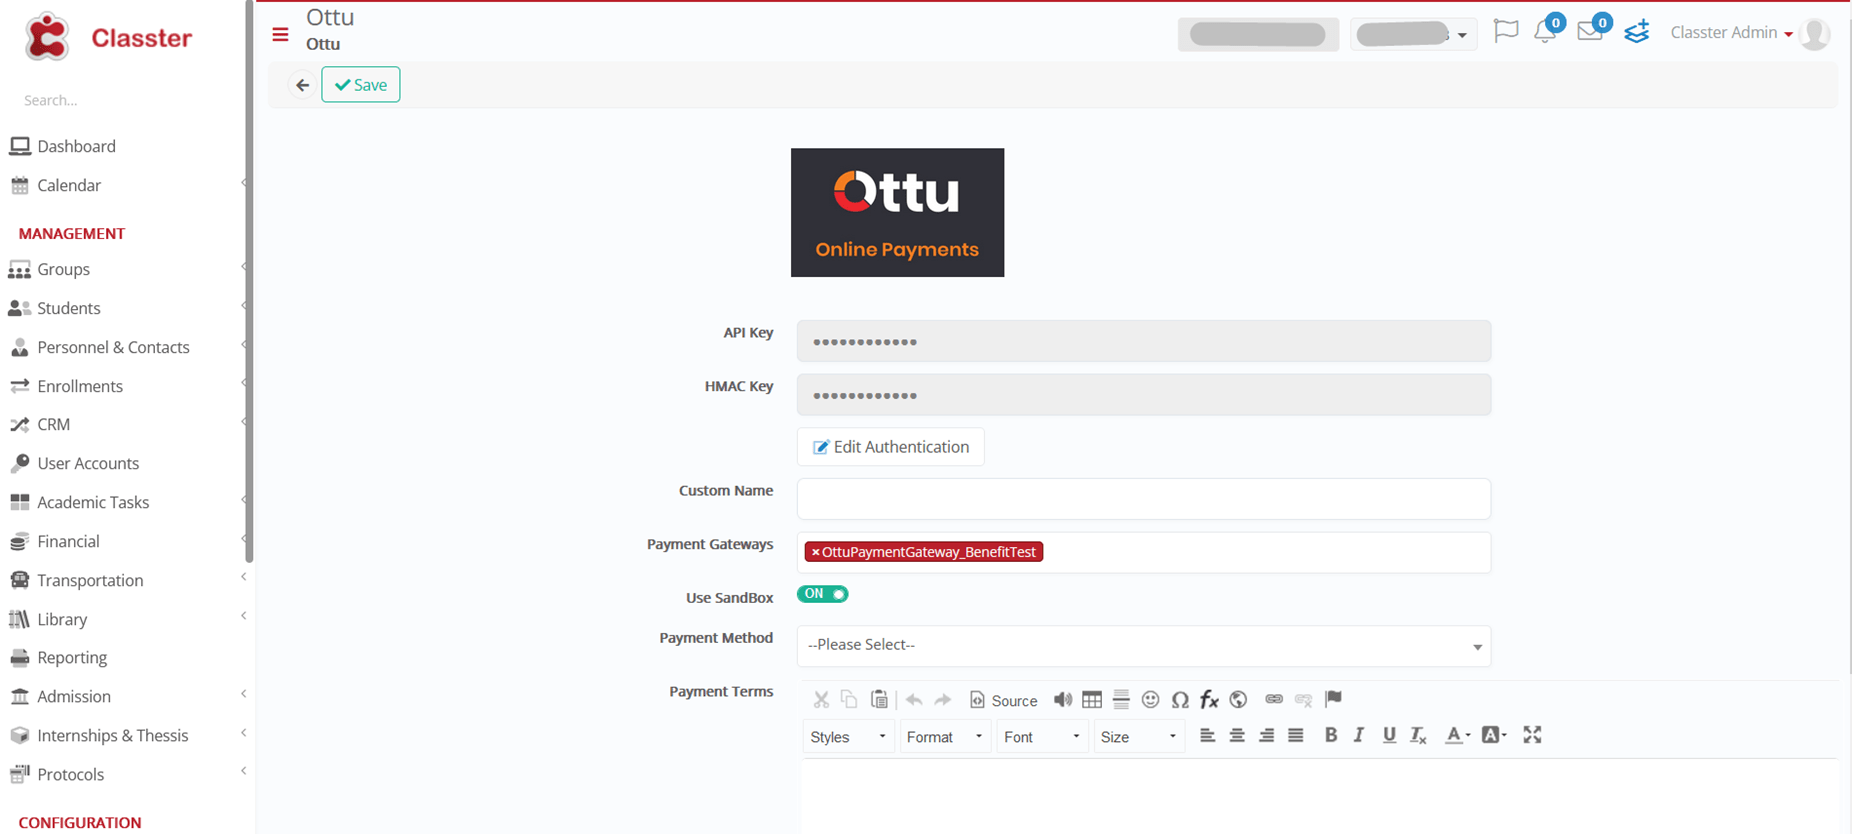Click the Redo arrow in editor
This screenshot has height=834, width=1852.
tap(942, 700)
